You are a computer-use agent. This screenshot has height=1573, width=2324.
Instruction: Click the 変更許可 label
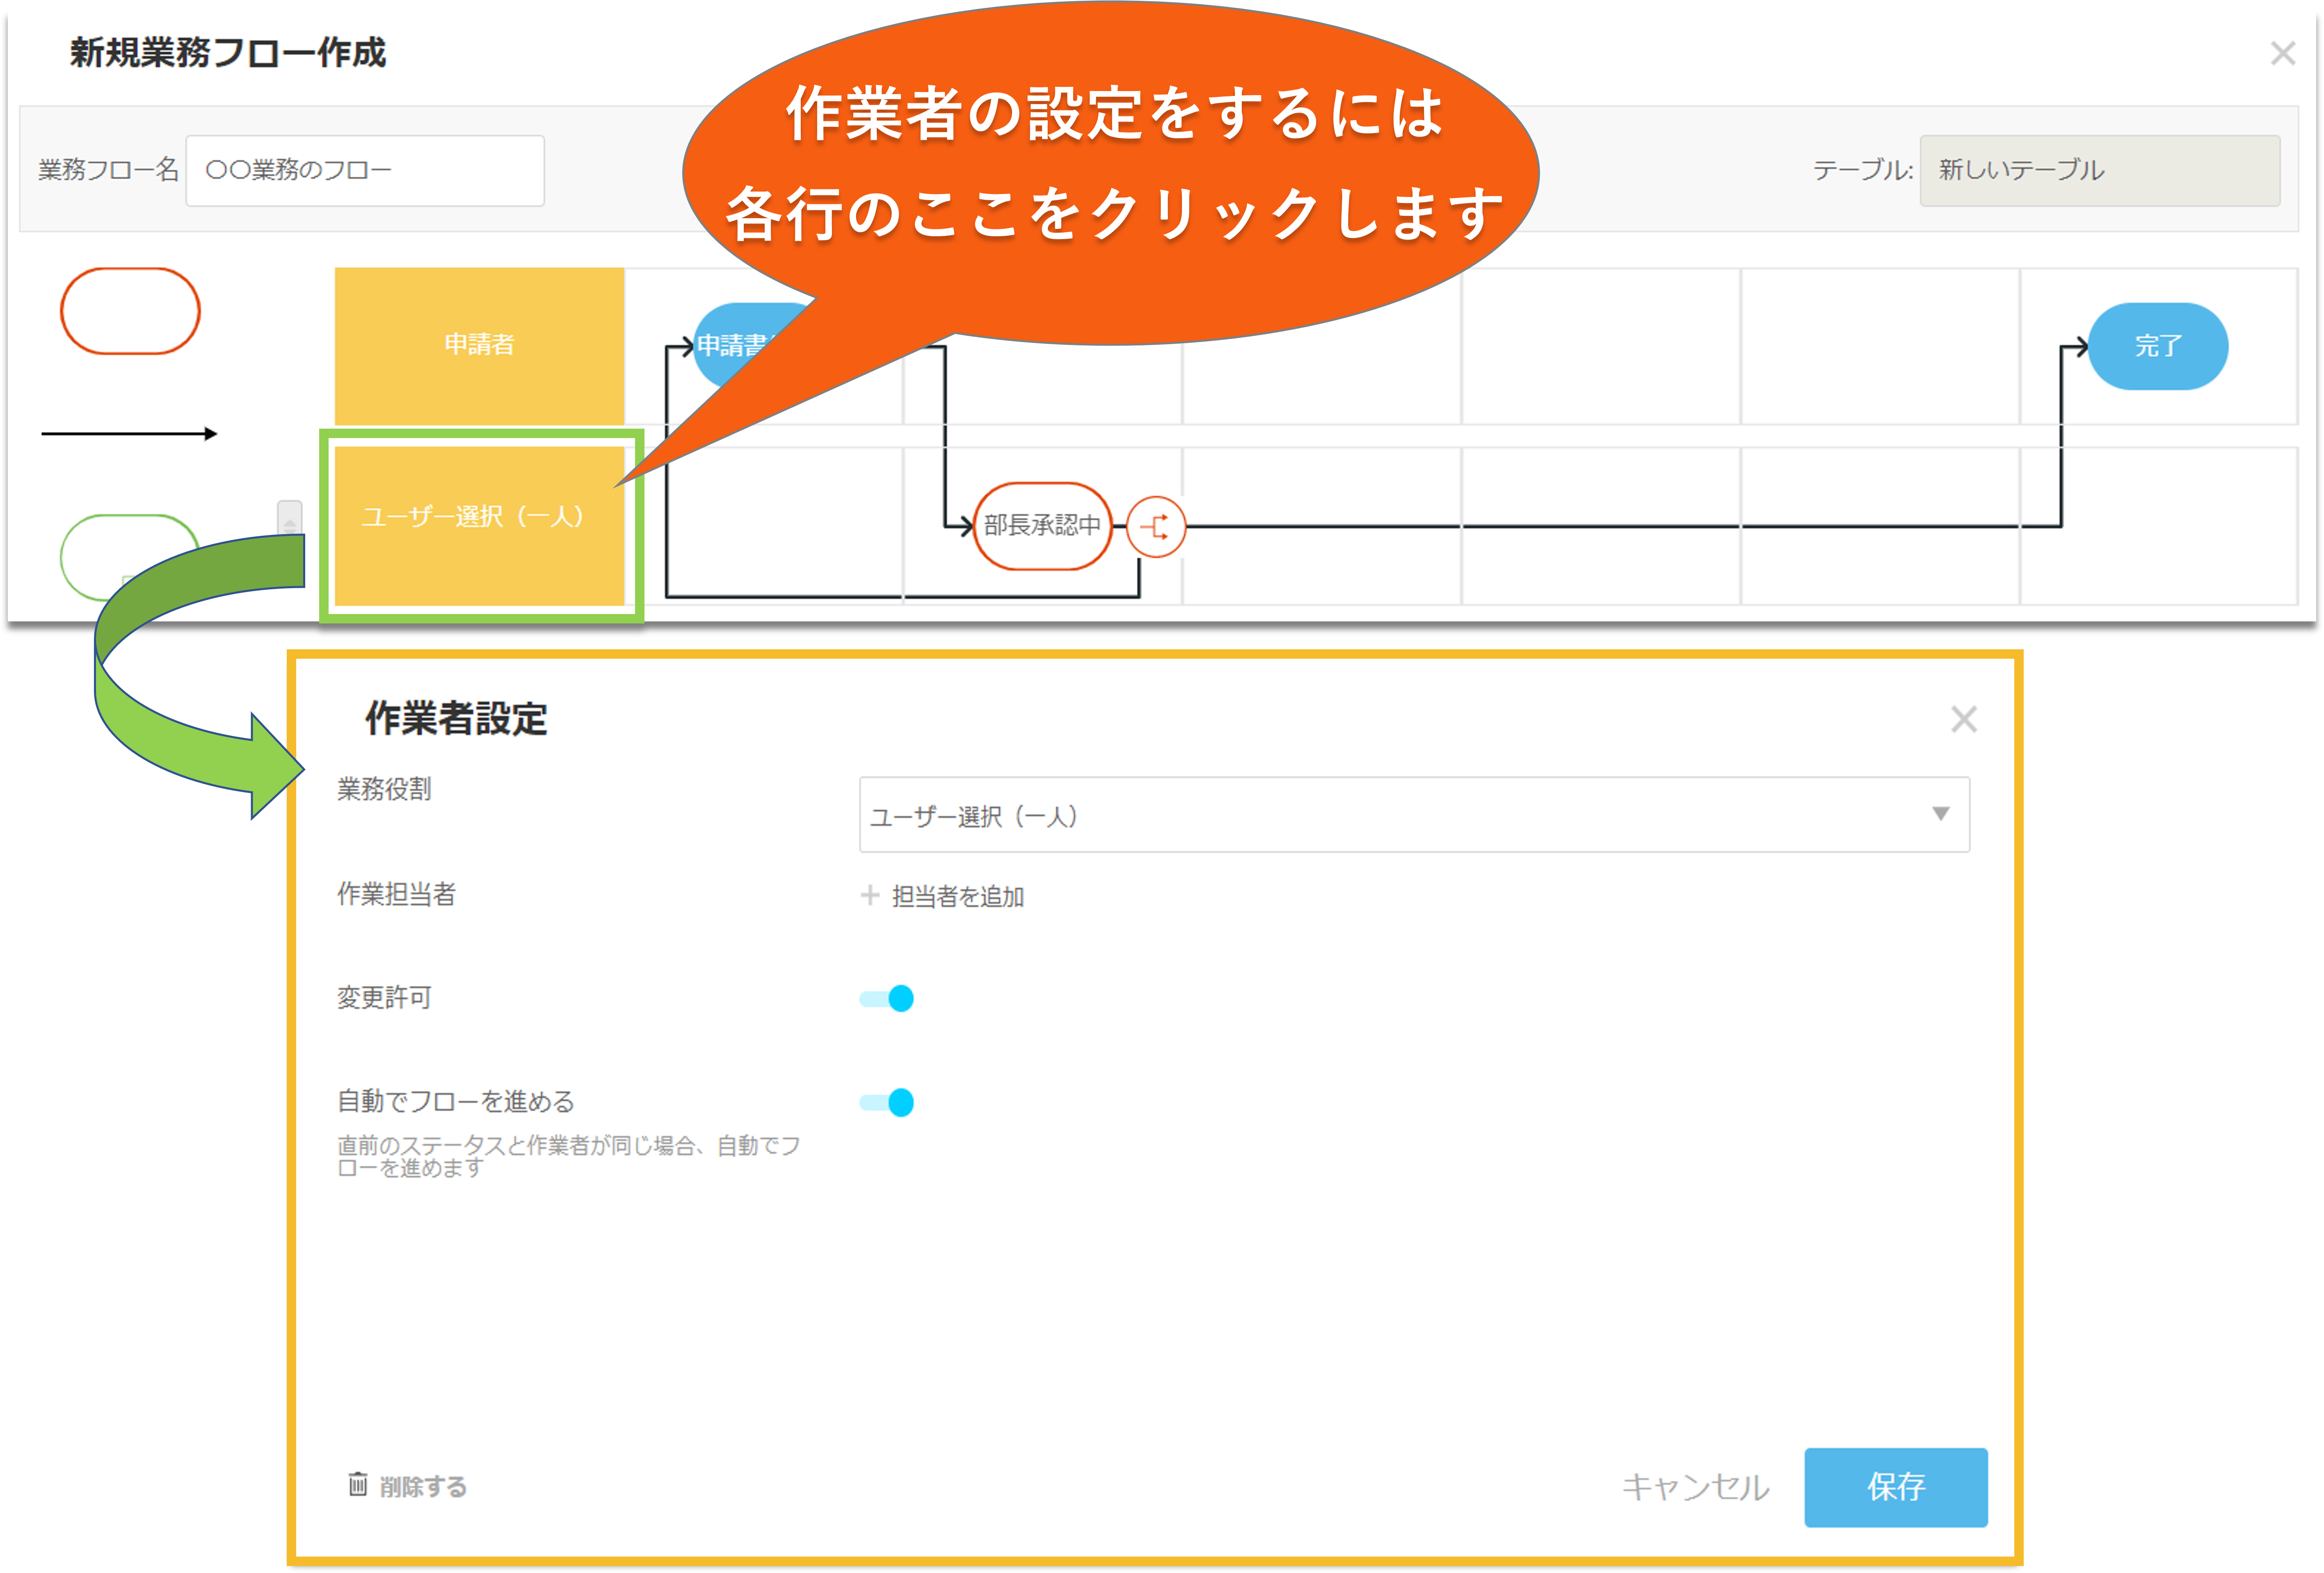[x=384, y=997]
